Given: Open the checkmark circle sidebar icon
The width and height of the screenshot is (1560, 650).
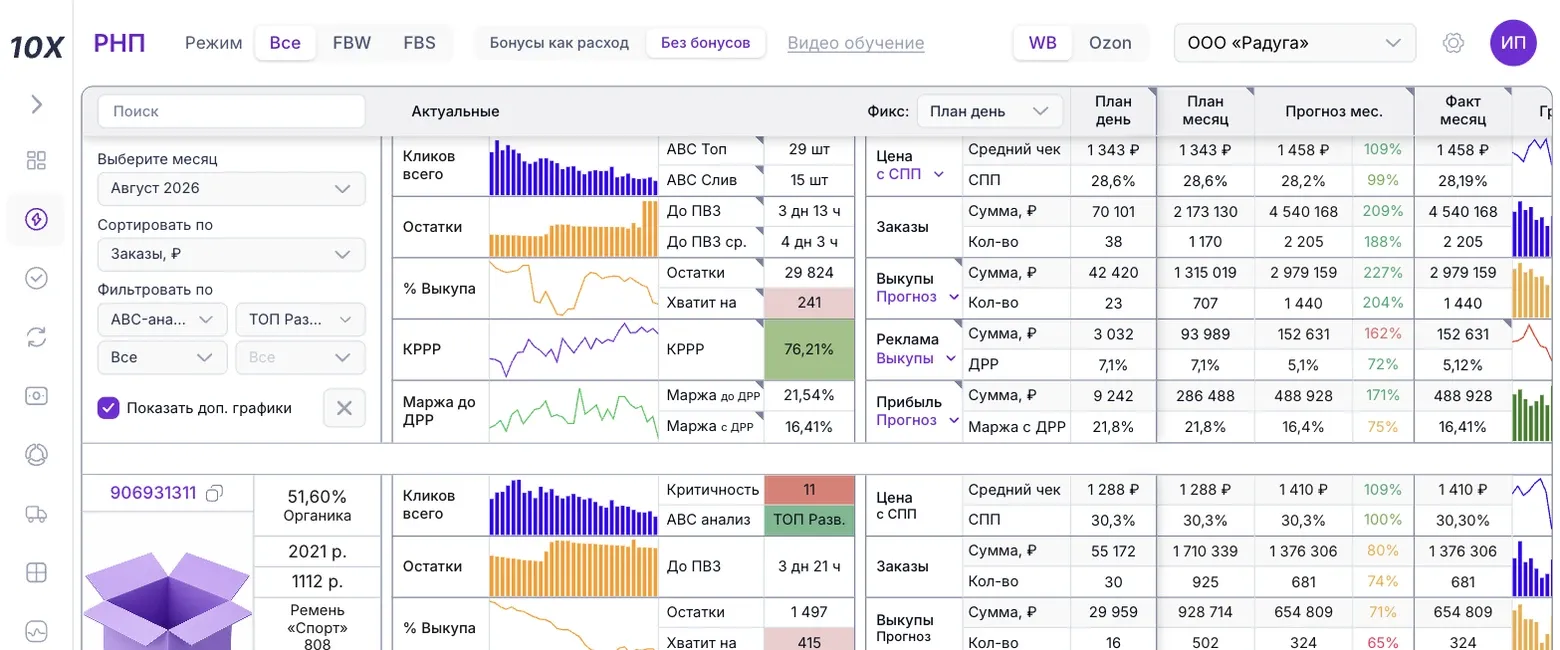Looking at the screenshot, I should (x=36, y=278).
